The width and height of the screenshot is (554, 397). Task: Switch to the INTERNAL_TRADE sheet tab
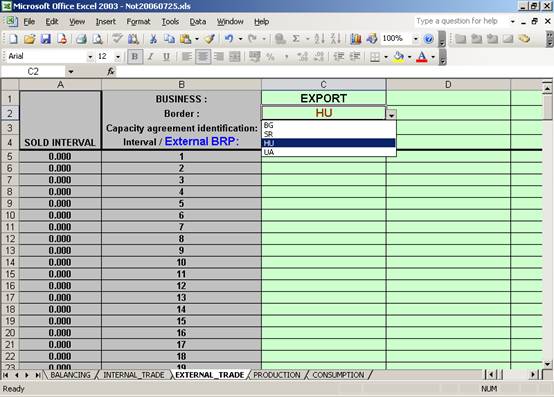[x=134, y=375]
